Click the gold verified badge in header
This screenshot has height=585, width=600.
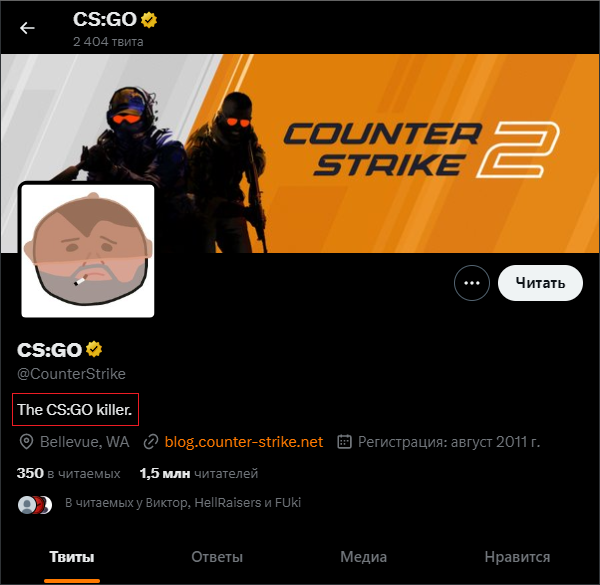point(149,20)
